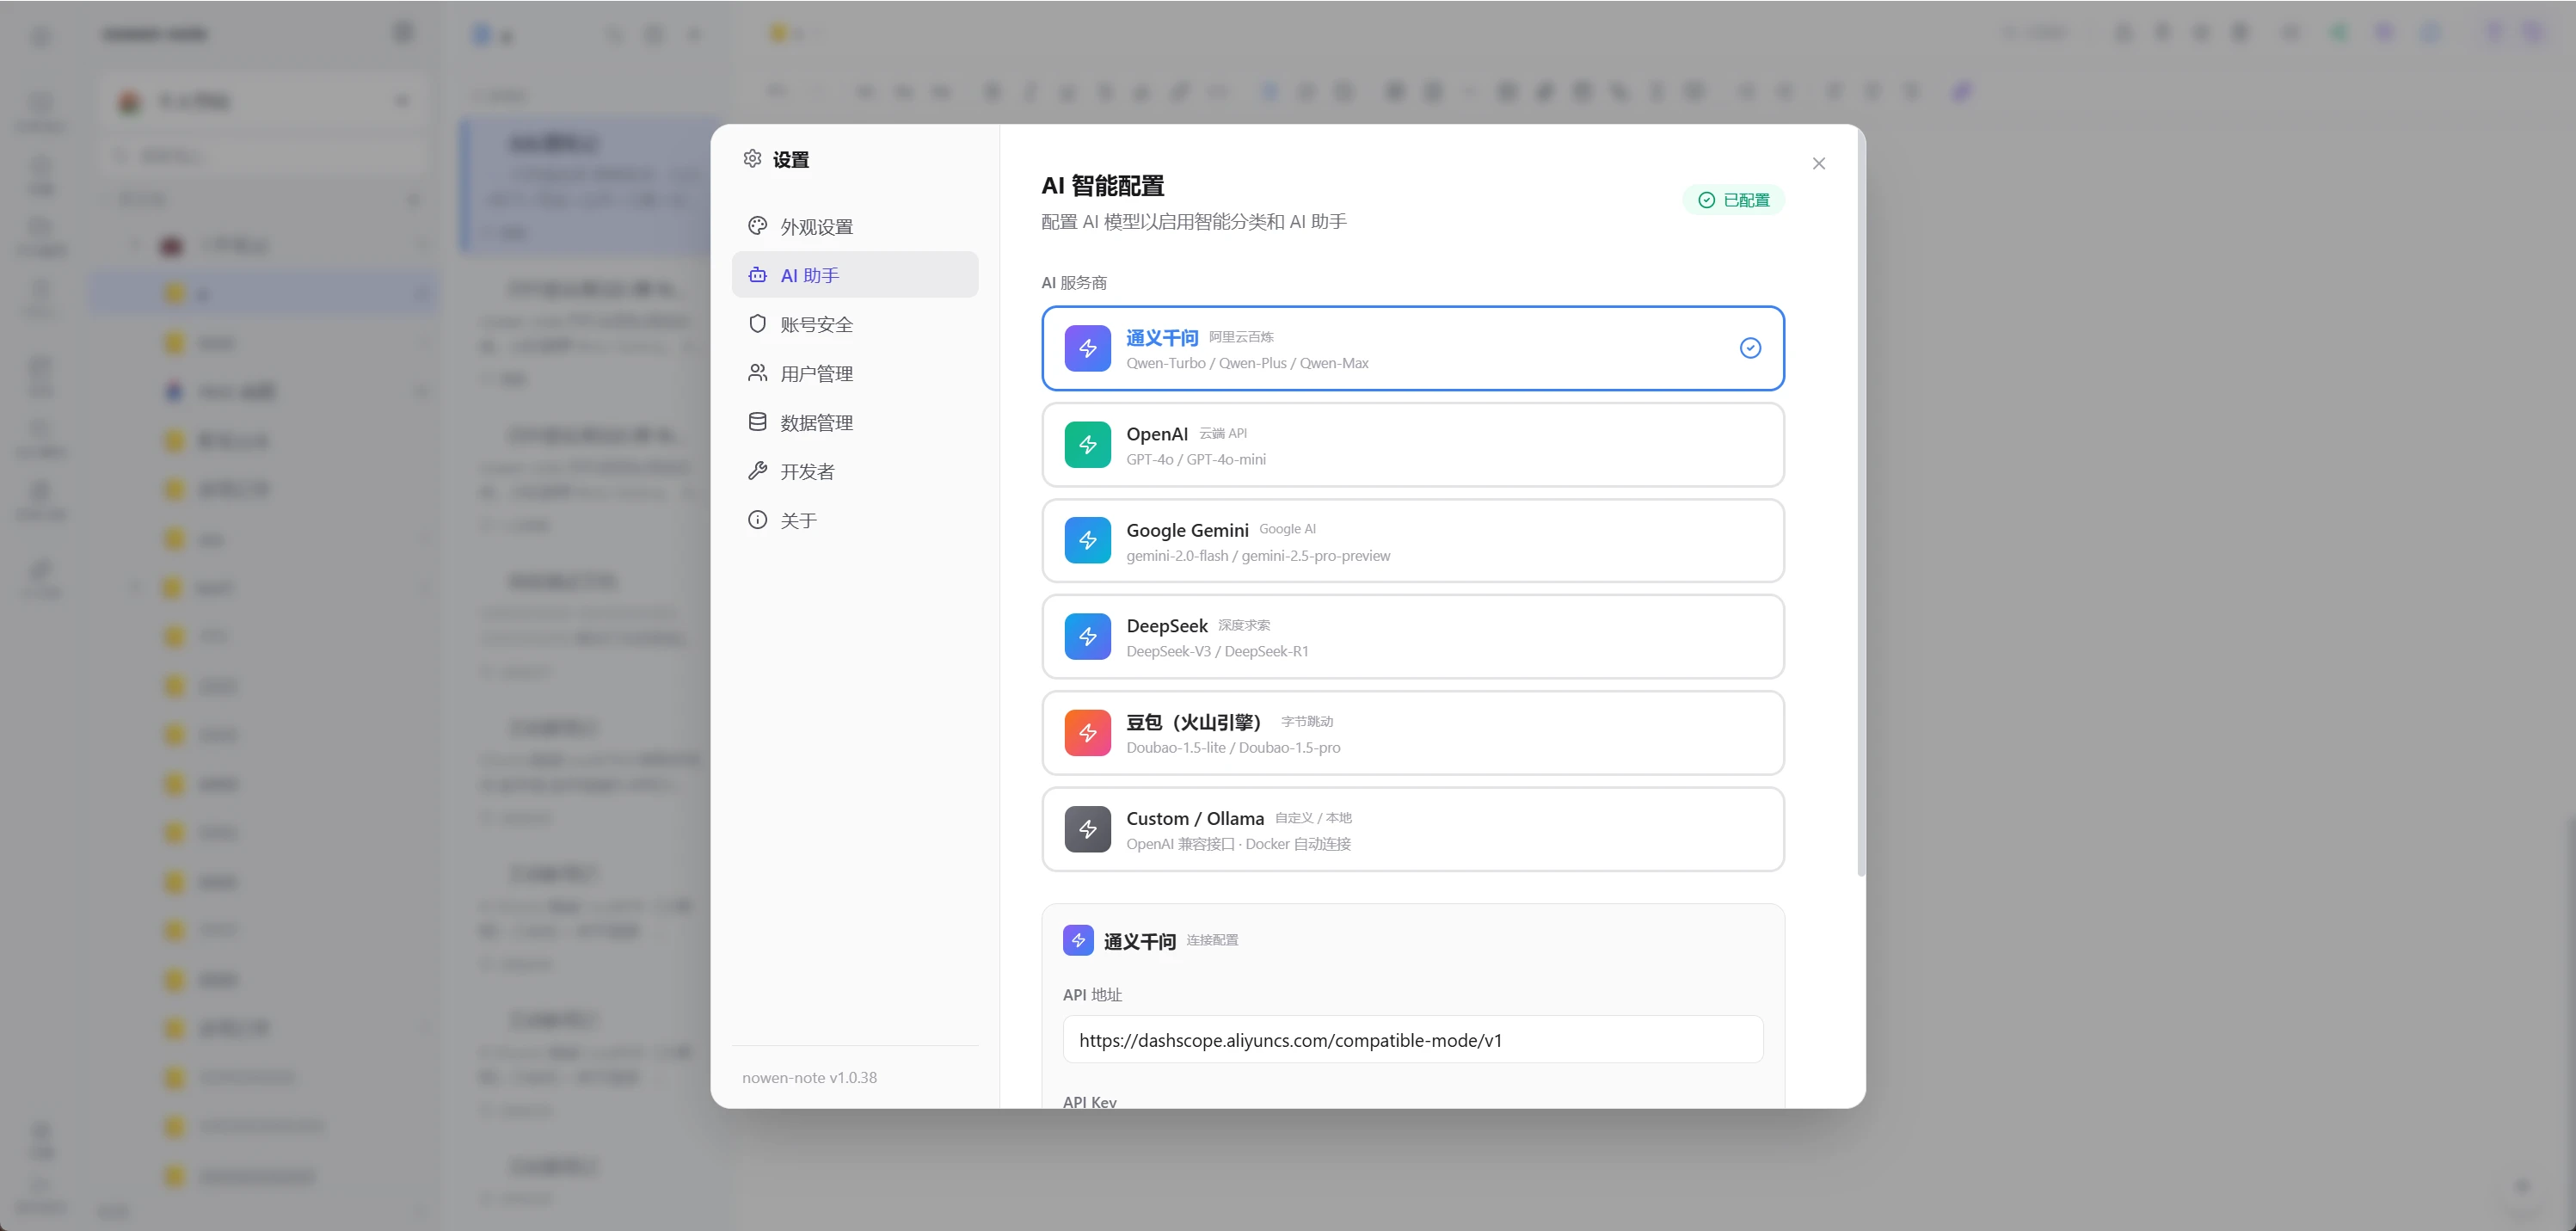Select Custom / Ollama provider card
Image resolution: width=2576 pixels, height=1231 pixels.
pyautogui.click(x=1412, y=829)
